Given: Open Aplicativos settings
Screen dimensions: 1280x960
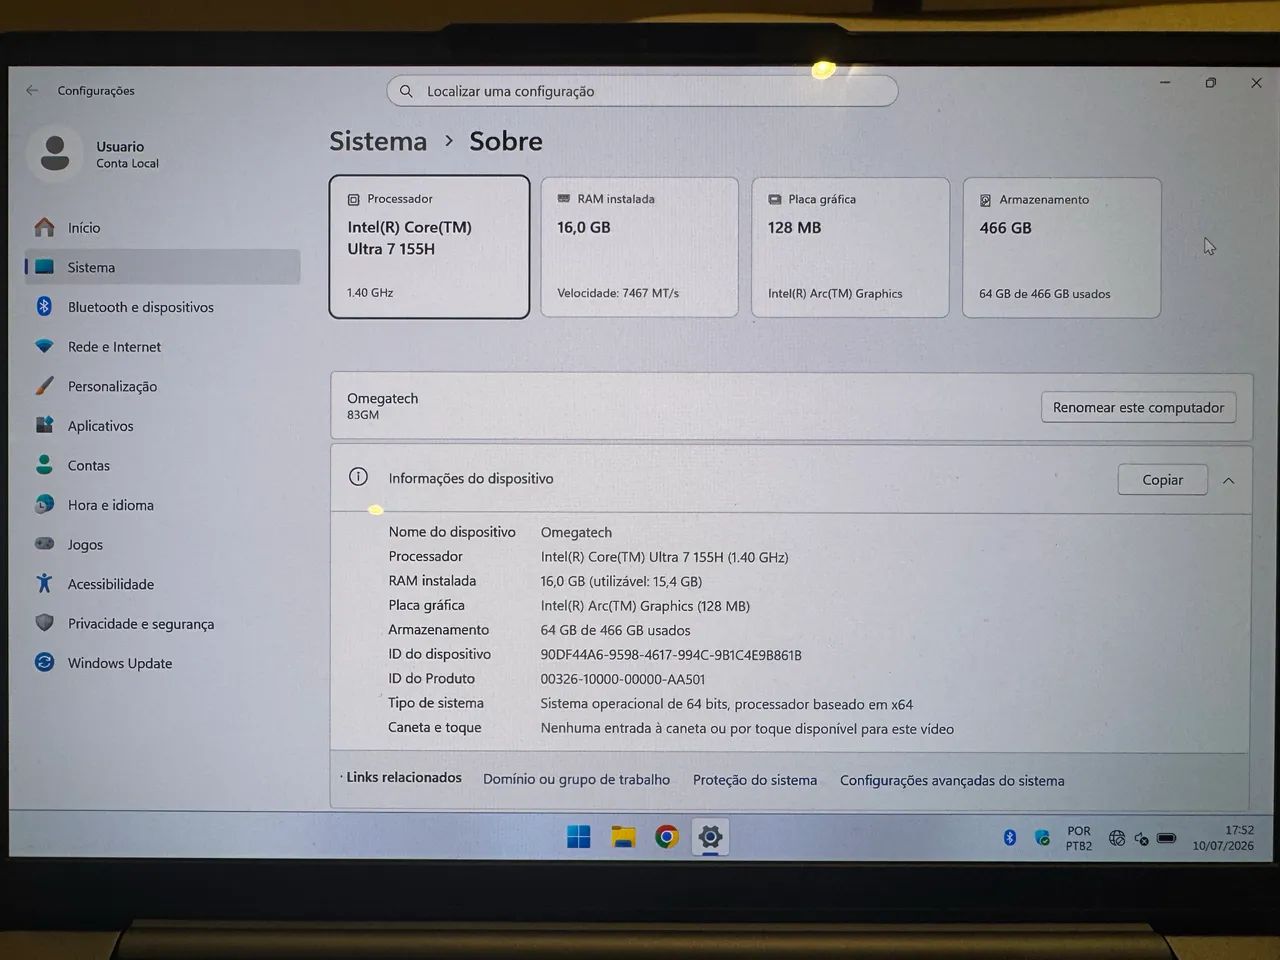Looking at the screenshot, I should [x=162, y=426].
